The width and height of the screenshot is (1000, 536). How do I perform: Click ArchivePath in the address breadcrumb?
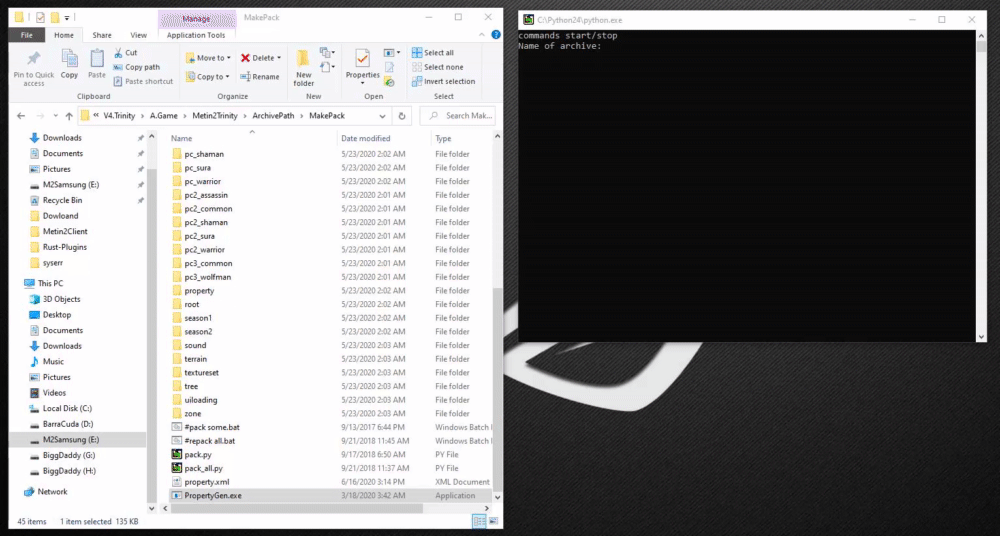pos(273,116)
